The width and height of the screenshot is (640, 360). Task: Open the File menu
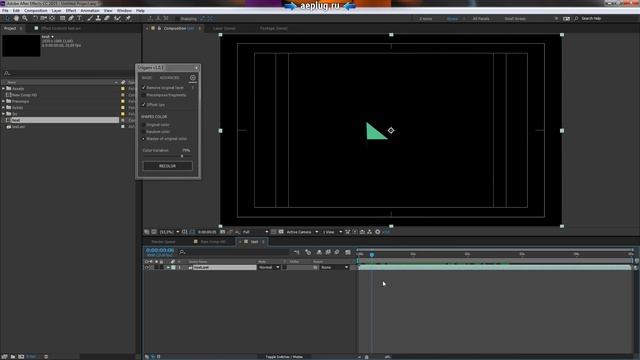[x=5, y=11]
